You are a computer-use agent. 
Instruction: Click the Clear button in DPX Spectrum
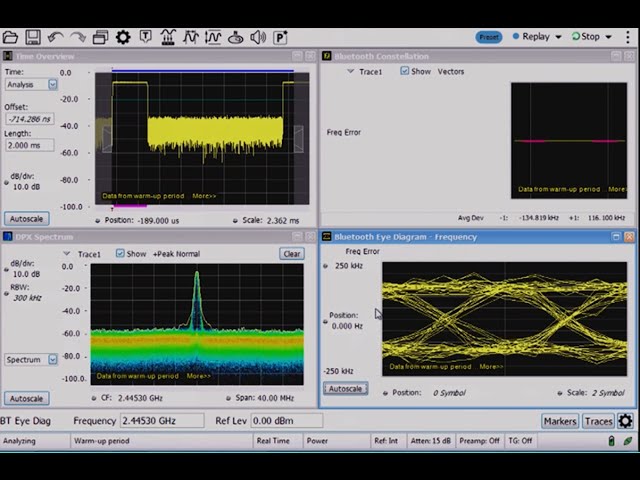pos(291,254)
